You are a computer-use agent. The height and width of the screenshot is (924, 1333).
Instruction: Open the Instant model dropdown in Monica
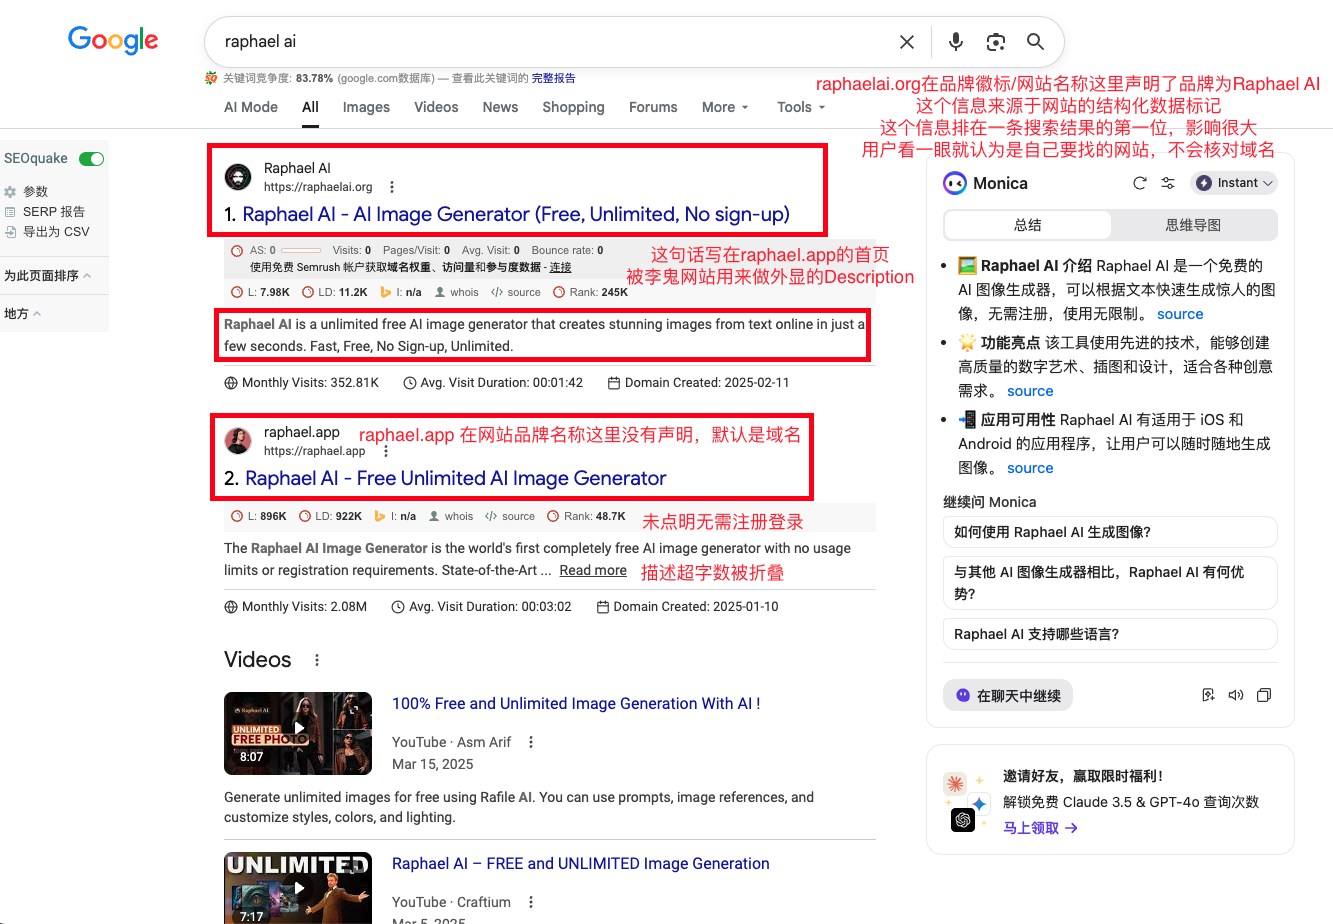click(x=1234, y=183)
